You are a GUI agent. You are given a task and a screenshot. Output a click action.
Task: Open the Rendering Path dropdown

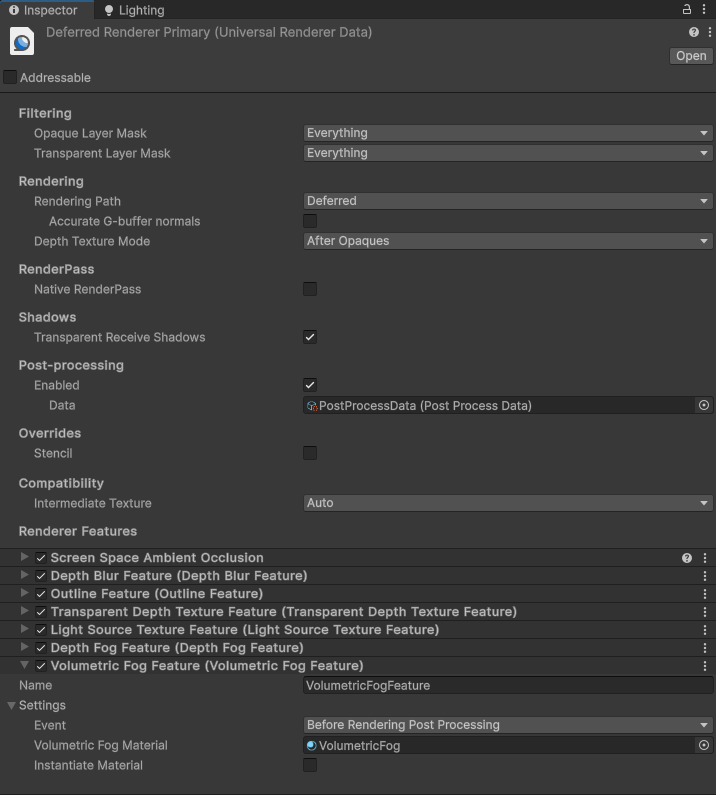[x=508, y=201]
